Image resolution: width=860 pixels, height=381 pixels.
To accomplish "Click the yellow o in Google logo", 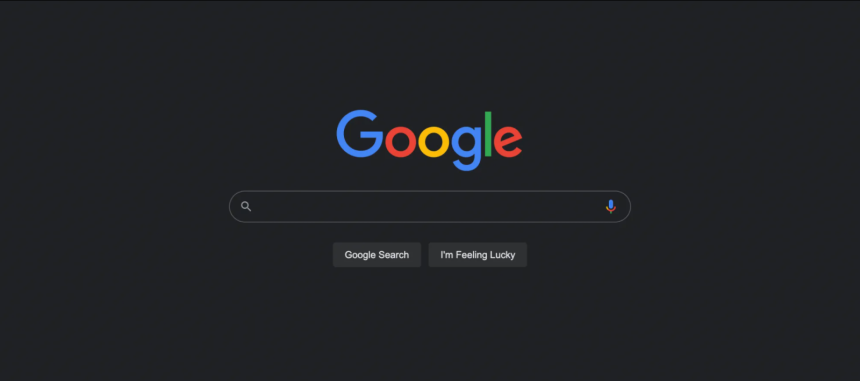I will [434, 142].
